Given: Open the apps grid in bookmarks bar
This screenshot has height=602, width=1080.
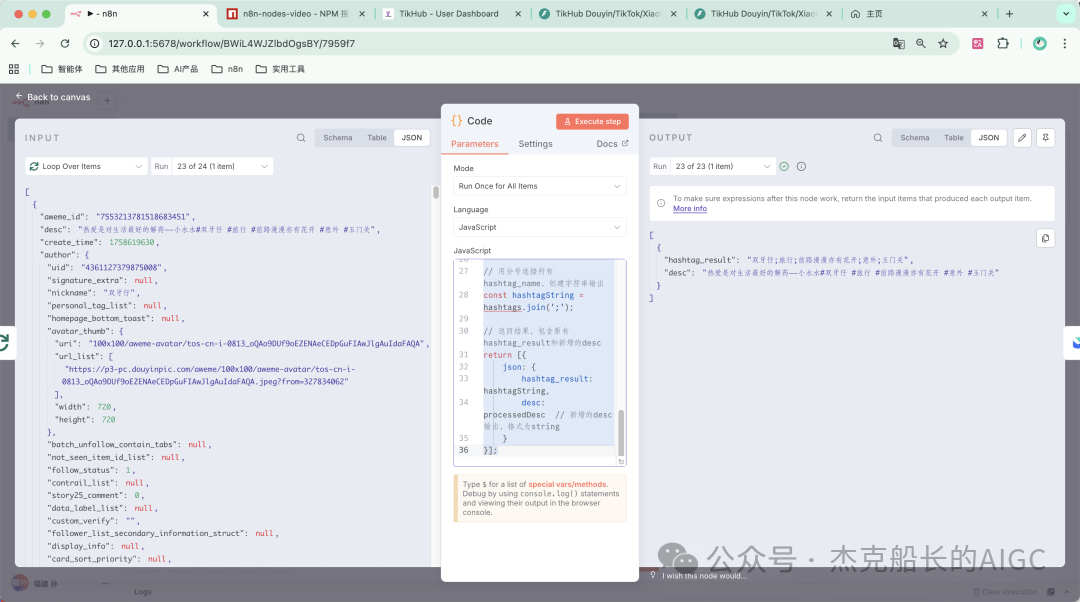Looking at the screenshot, I should [x=14, y=69].
